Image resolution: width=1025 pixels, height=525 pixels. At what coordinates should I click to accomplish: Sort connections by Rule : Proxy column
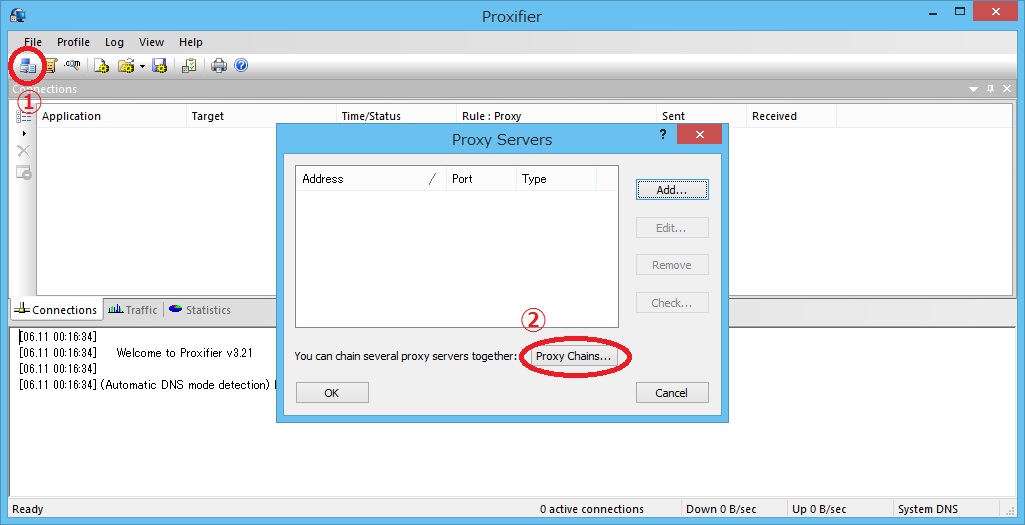(x=556, y=116)
